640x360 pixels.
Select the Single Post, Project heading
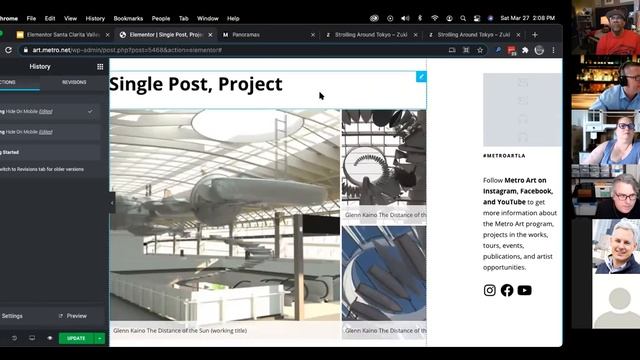pyautogui.click(x=196, y=84)
